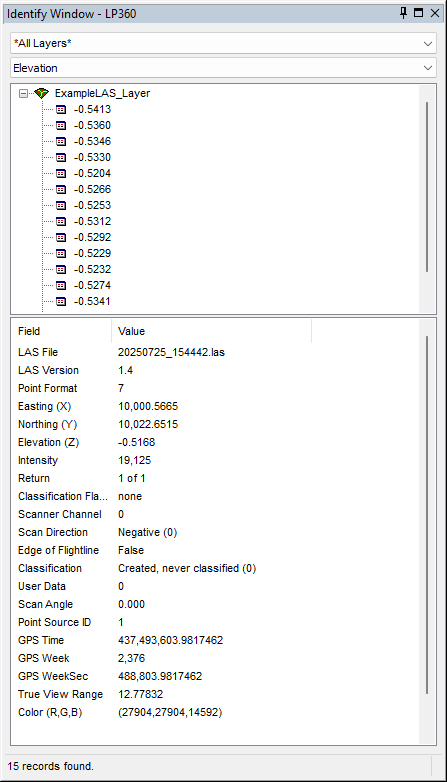Image resolution: width=447 pixels, height=782 pixels.
Task: Click the Scan Angle value 0.000
Action: point(132,604)
